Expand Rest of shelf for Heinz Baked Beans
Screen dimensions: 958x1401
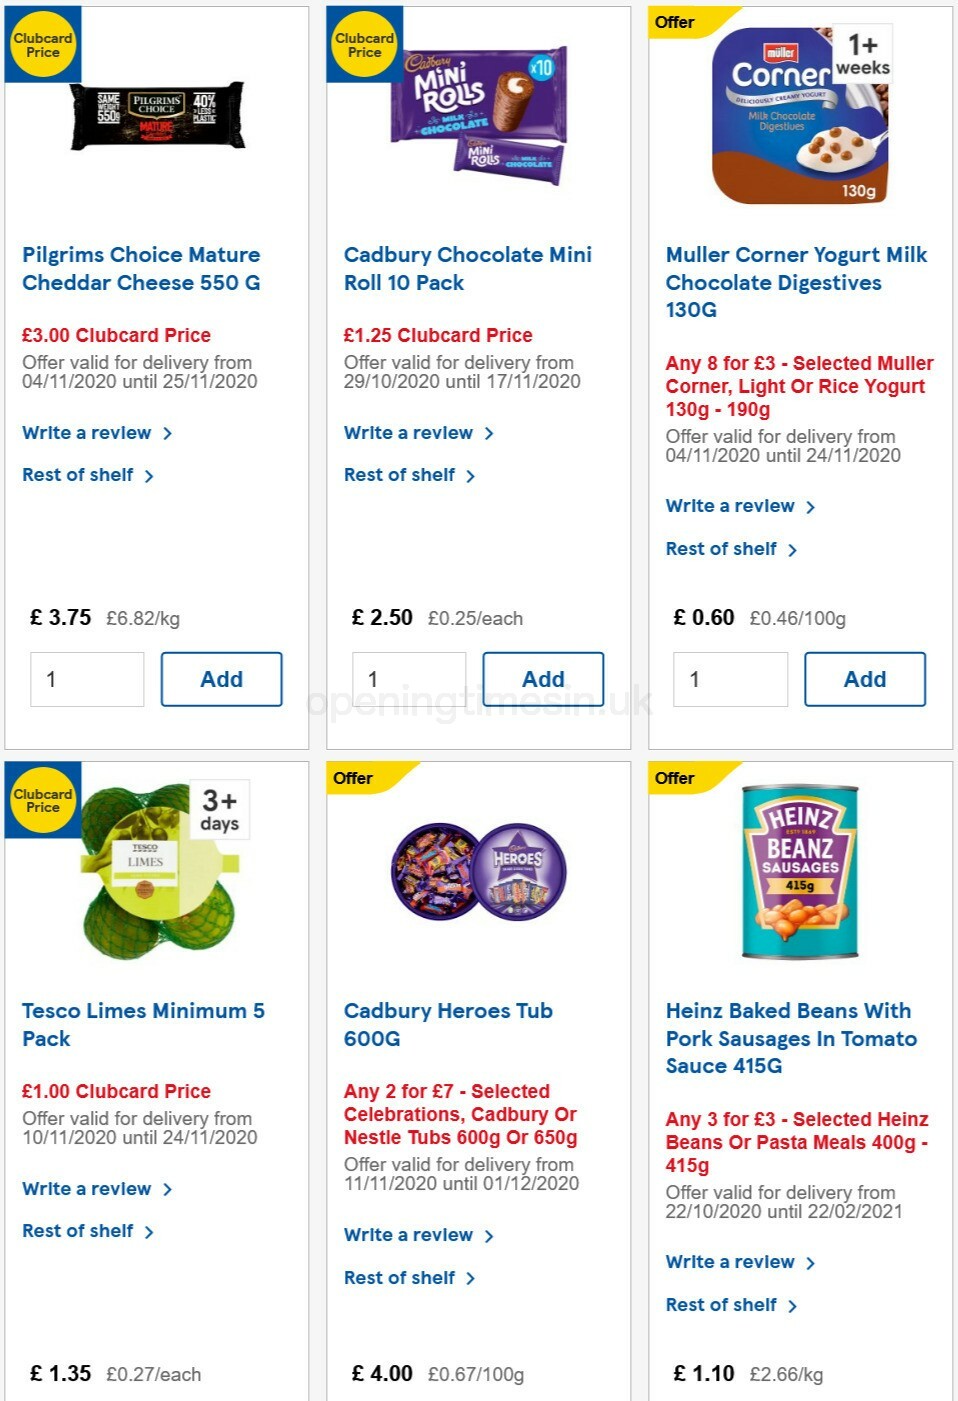pyautogui.click(x=721, y=1305)
